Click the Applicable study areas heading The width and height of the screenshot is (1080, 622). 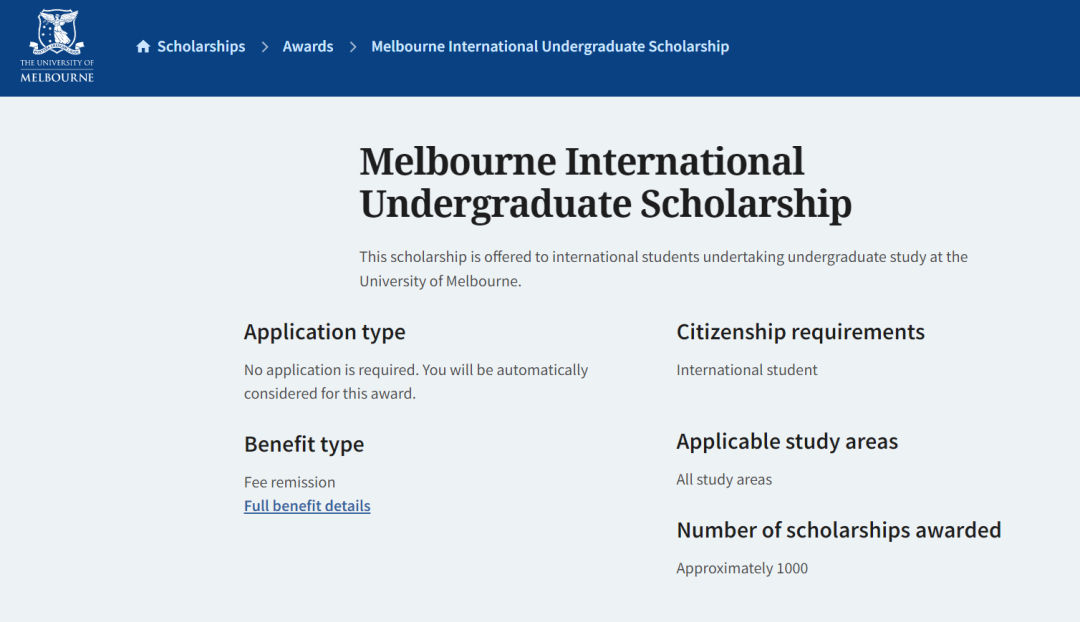[787, 441]
